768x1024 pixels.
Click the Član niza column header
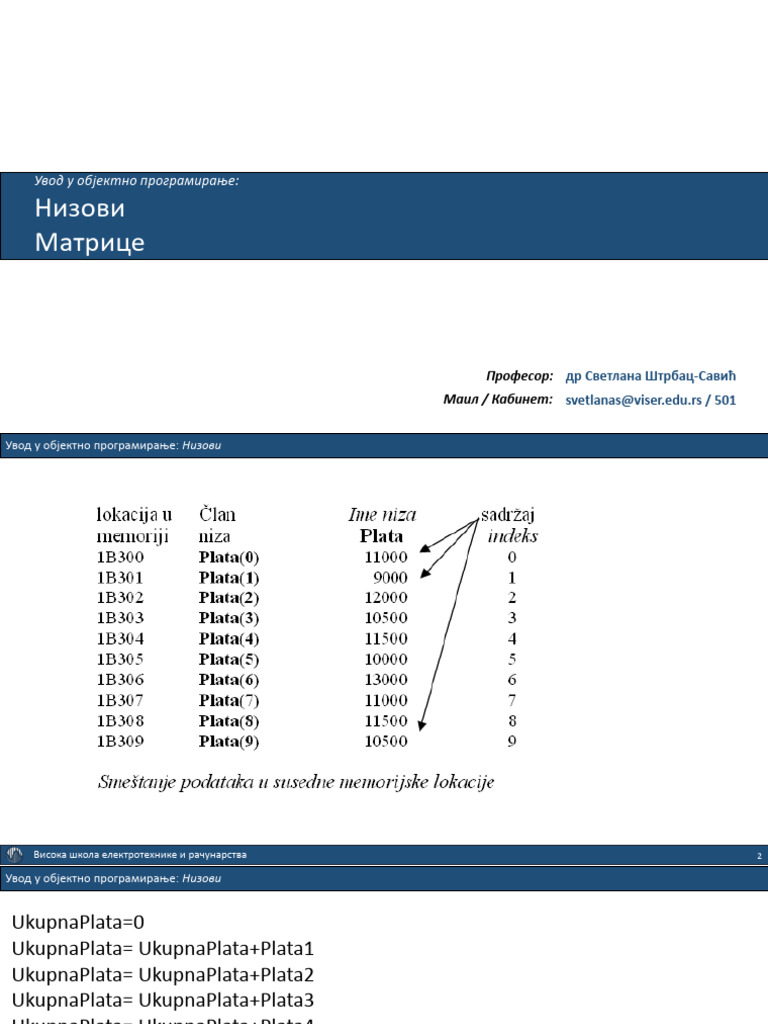click(217, 525)
